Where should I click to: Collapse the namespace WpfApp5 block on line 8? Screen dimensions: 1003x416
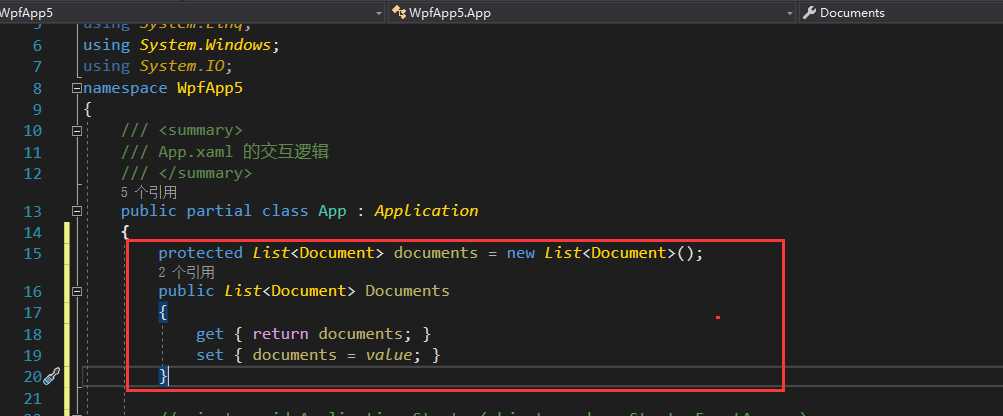pos(77,88)
